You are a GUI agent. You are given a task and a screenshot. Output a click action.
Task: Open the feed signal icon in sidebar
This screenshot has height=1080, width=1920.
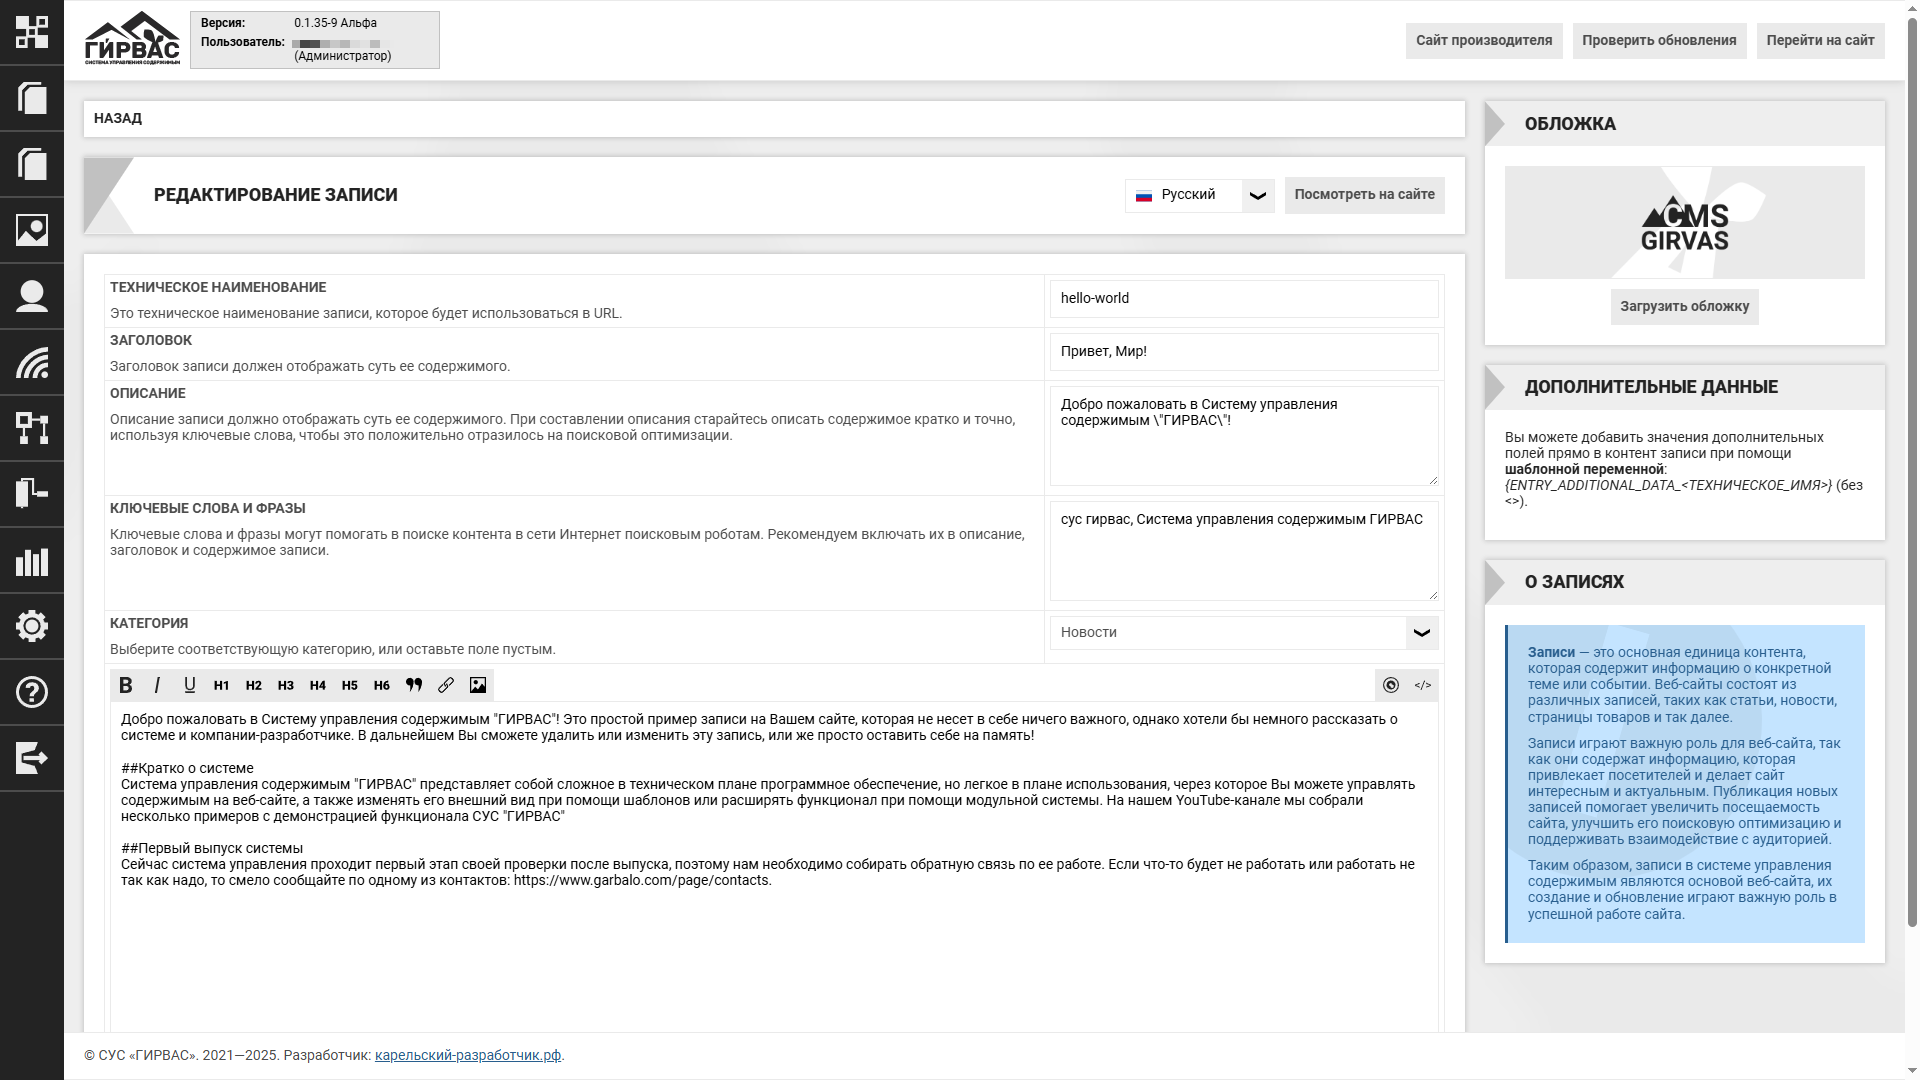click(x=32, y=362)
